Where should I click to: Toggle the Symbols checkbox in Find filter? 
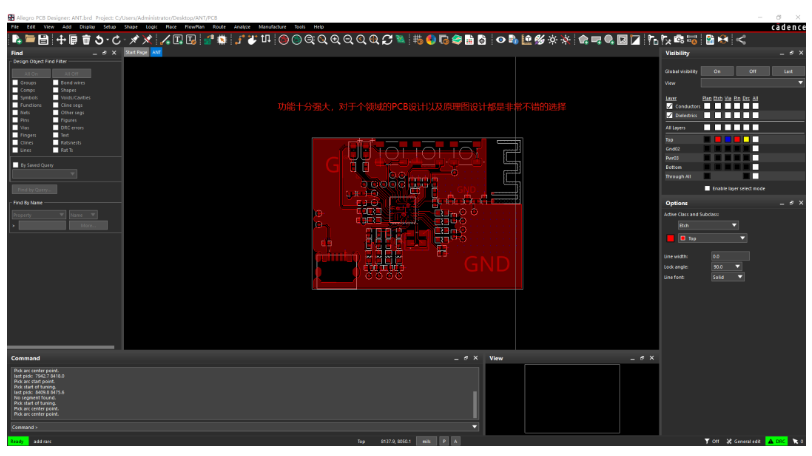pos(15,98)
